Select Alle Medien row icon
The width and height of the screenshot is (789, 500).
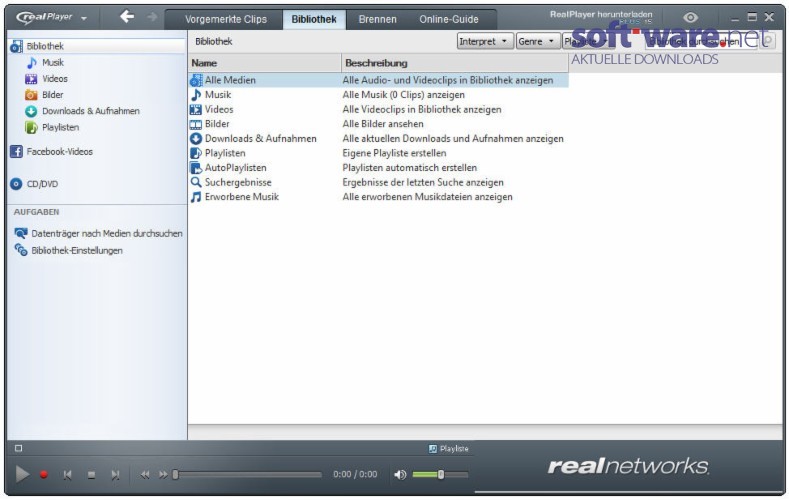coord(196,80)
